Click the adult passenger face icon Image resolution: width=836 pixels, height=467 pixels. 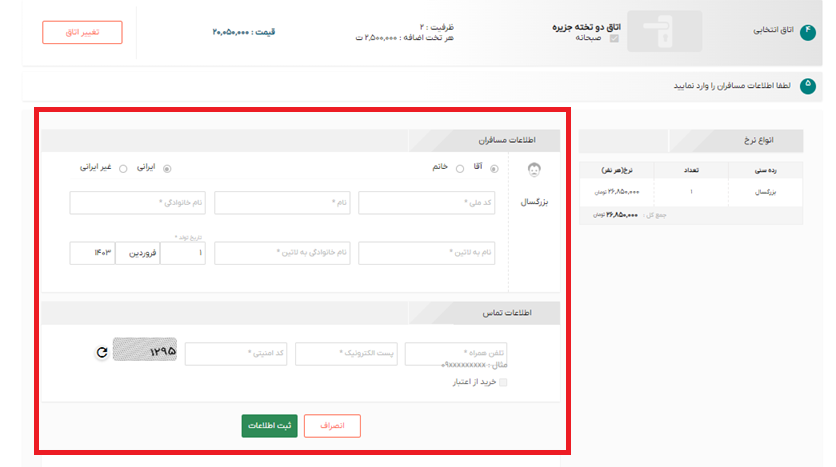pyautogui.click(x=534, y=170)
